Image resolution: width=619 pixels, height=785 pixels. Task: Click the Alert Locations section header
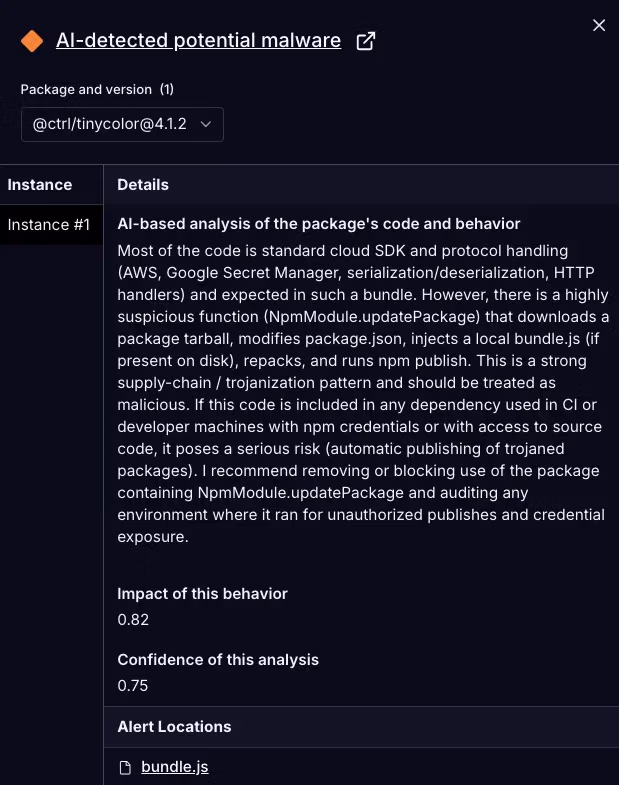(x=174, y=727)
